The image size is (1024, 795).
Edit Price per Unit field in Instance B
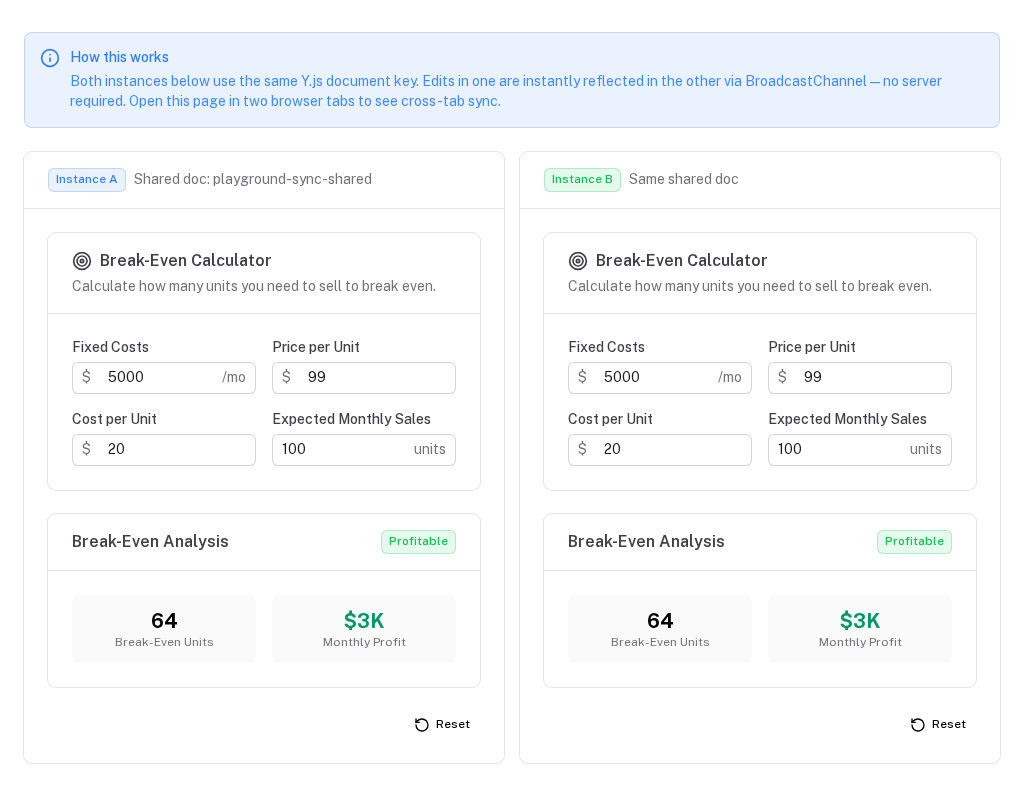[x=860, y=378]
